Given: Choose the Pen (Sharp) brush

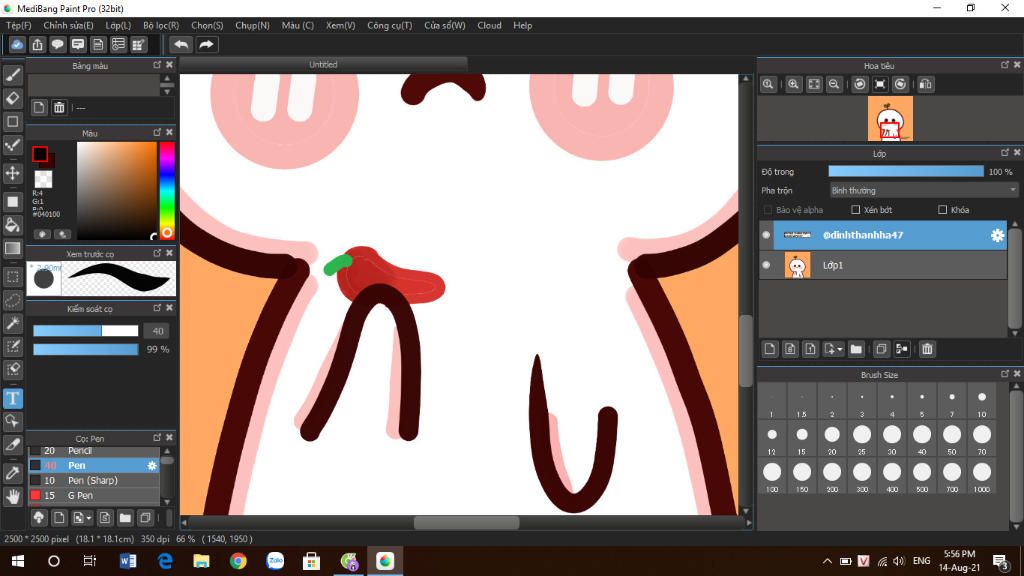Looking at the screenshot, I should click(94, 480).
